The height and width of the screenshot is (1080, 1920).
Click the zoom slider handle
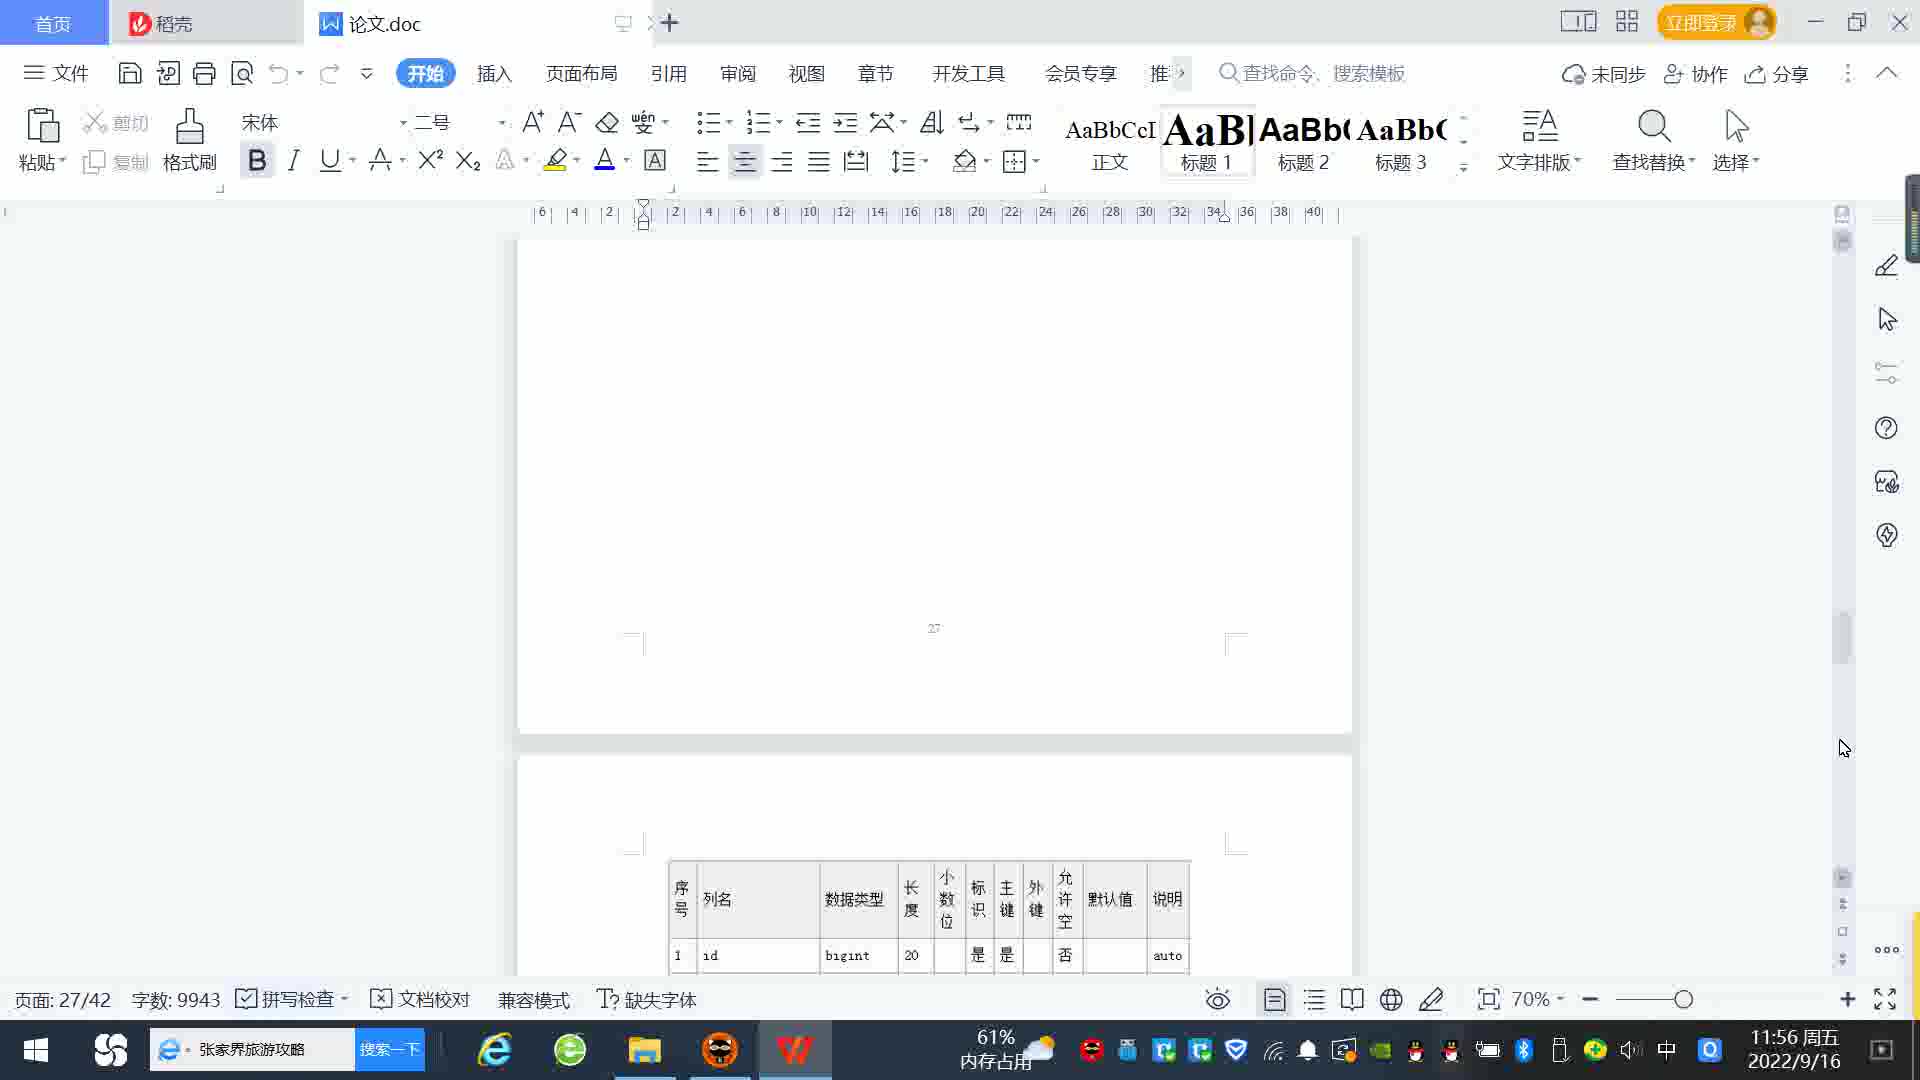(x=1683, y=999)
